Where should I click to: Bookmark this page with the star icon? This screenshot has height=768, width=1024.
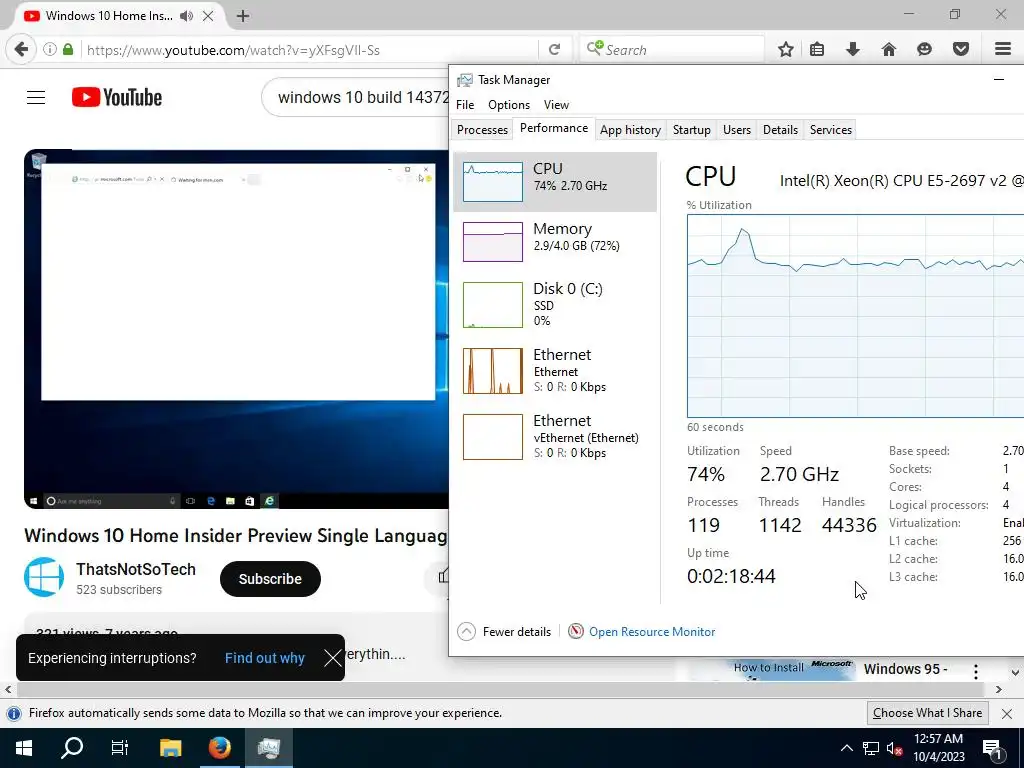pyautogui.click(x=786, y=49)
